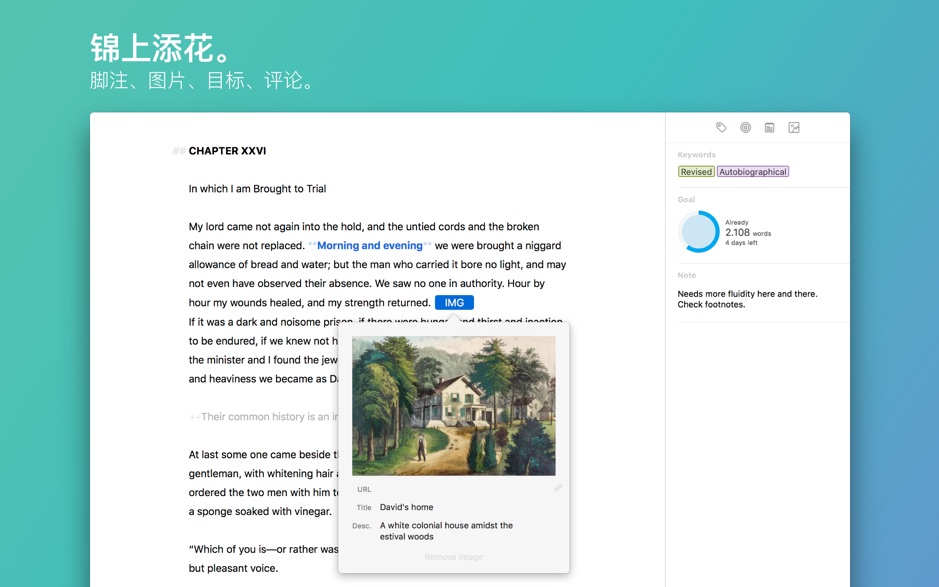Click the link icon beside URL field

558,489
